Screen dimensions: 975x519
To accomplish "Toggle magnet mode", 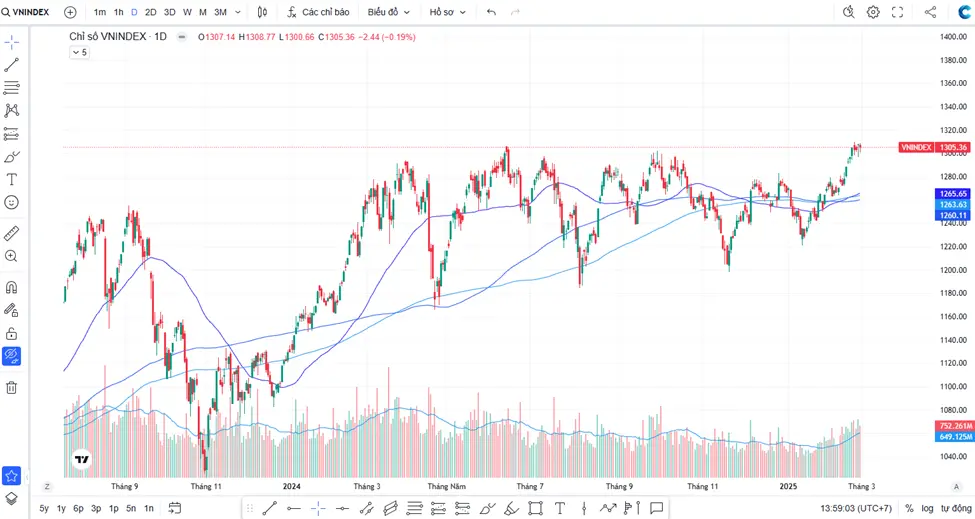I will (11, 287).
